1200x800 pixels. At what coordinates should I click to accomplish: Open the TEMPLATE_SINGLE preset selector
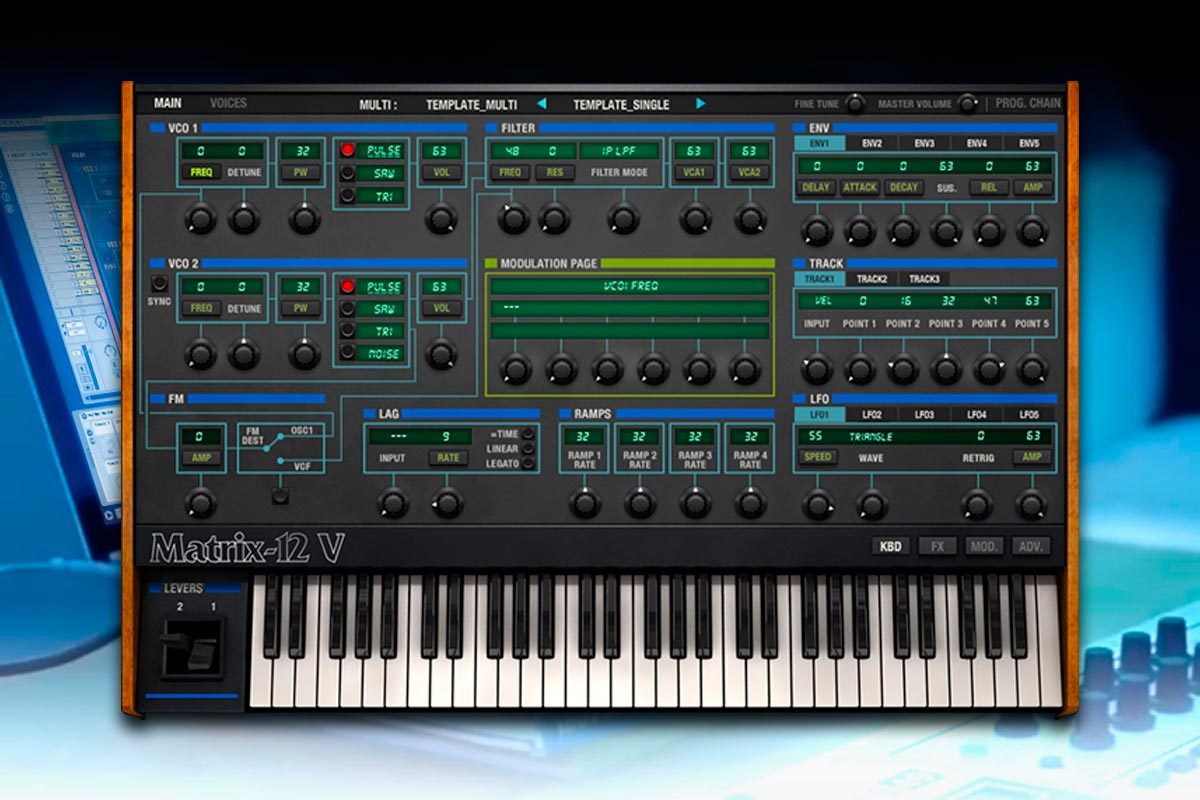621,104
